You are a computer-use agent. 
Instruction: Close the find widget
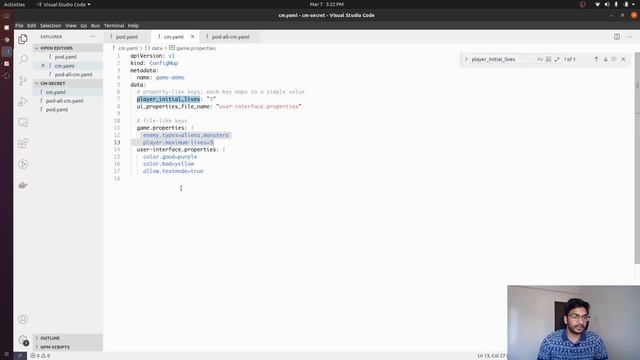tap(623, 59)
